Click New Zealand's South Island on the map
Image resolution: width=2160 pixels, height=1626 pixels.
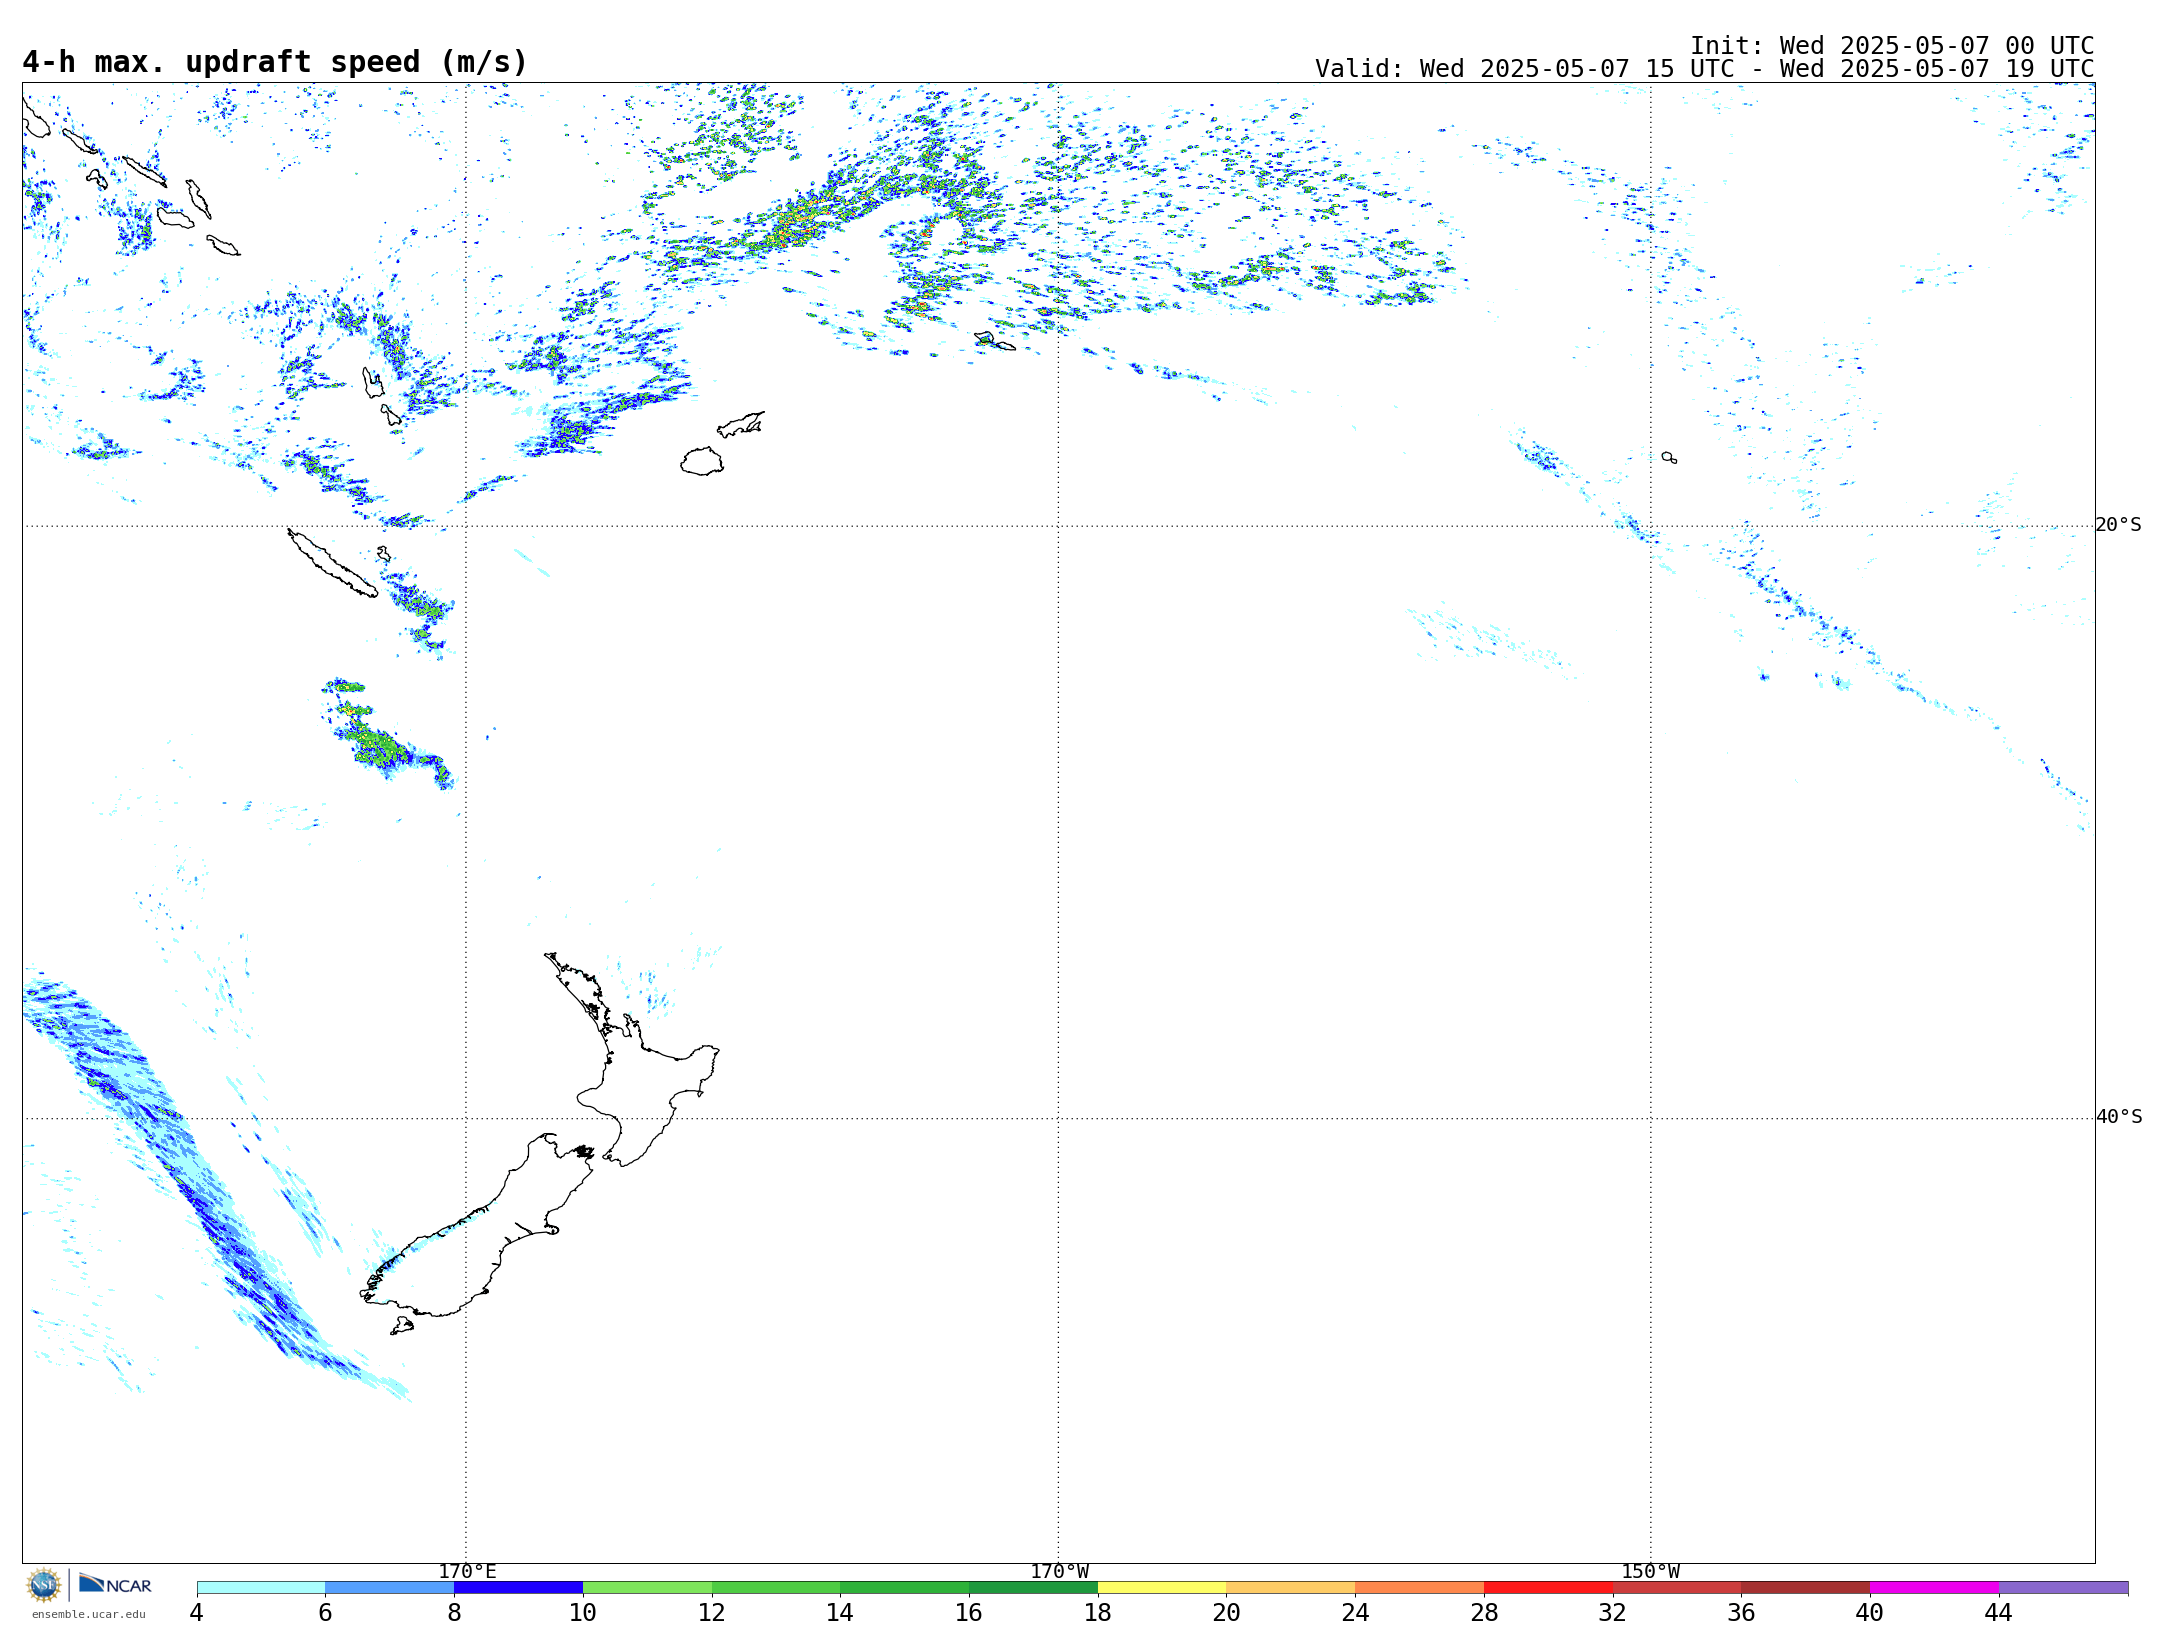[480, 1240]
